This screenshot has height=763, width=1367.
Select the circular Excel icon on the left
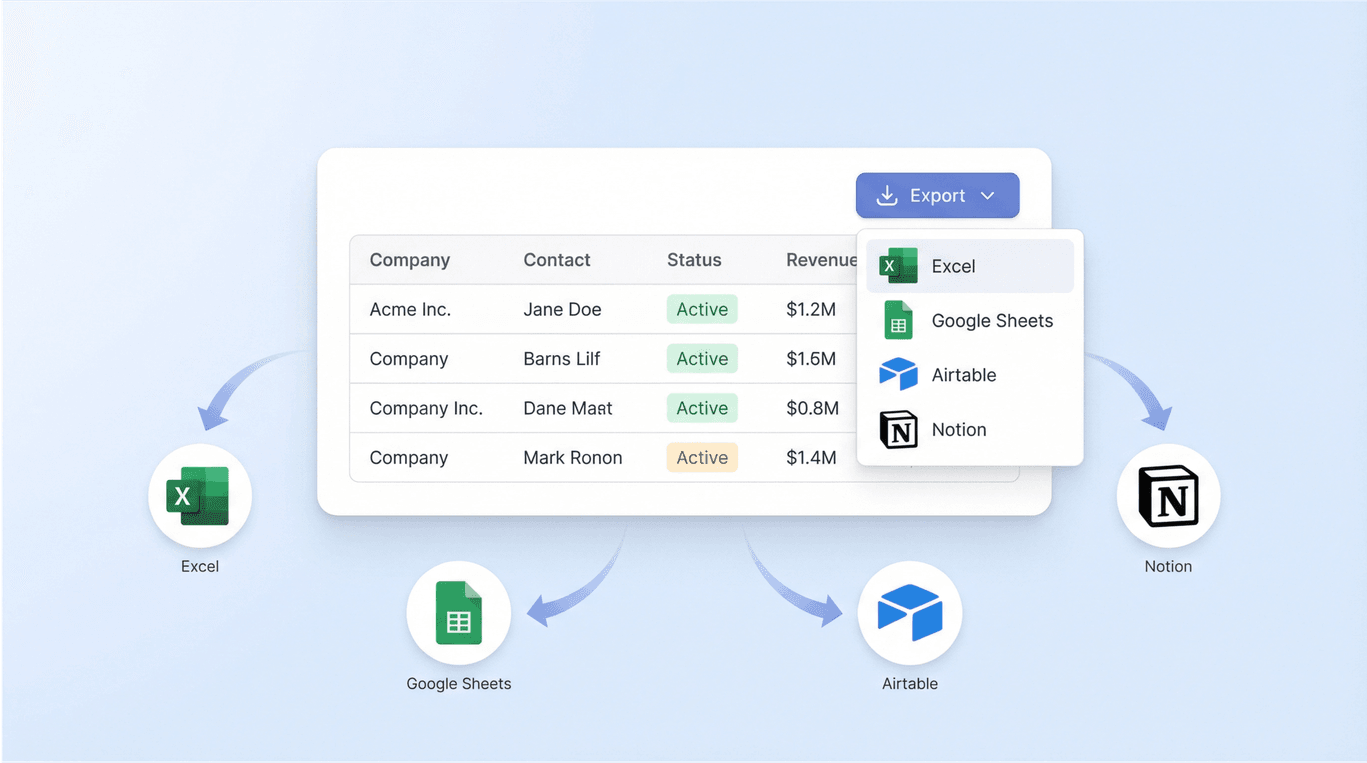(199, 496)
